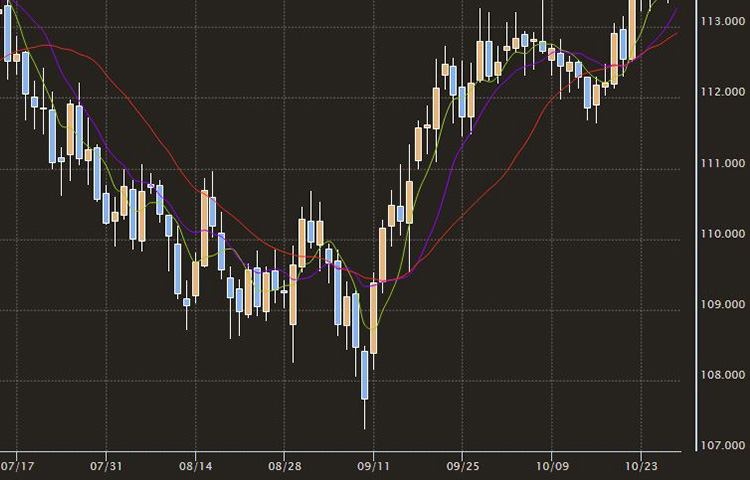Select the 07/31 date on time axis
Screen dimensions: 750x480
pos(106,466)
